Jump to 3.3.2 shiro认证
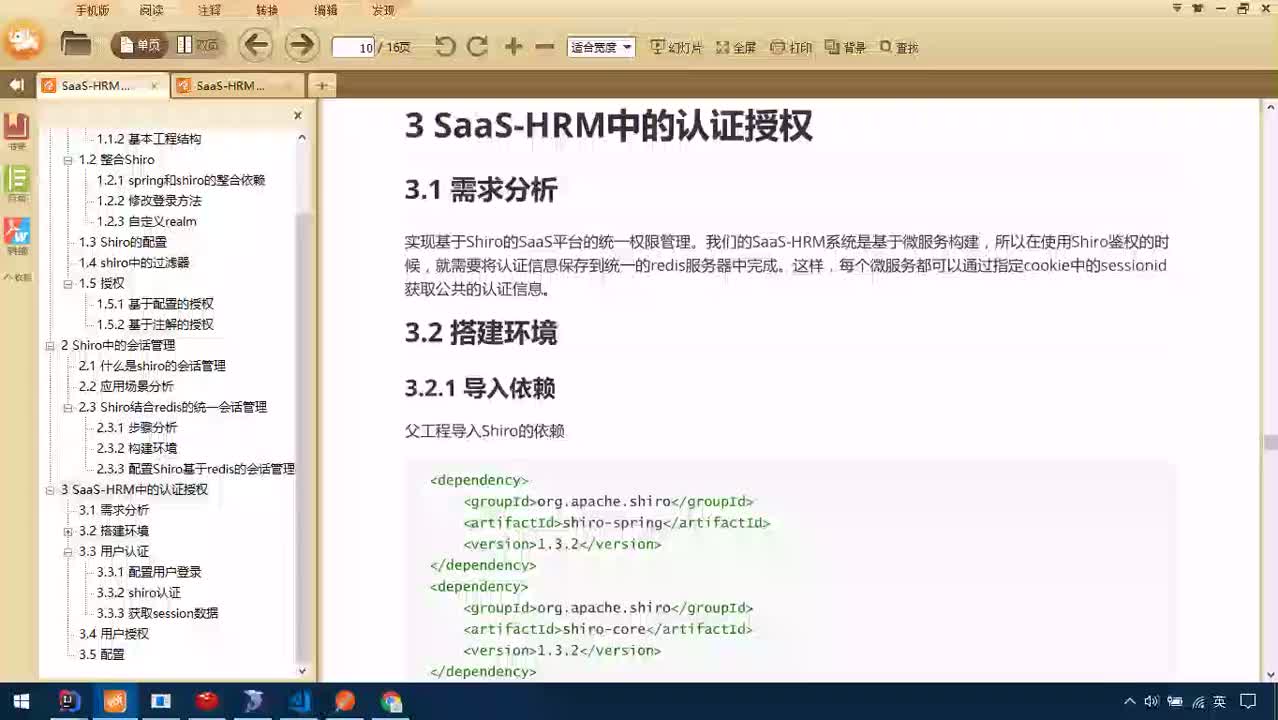 tap(139, 593)
